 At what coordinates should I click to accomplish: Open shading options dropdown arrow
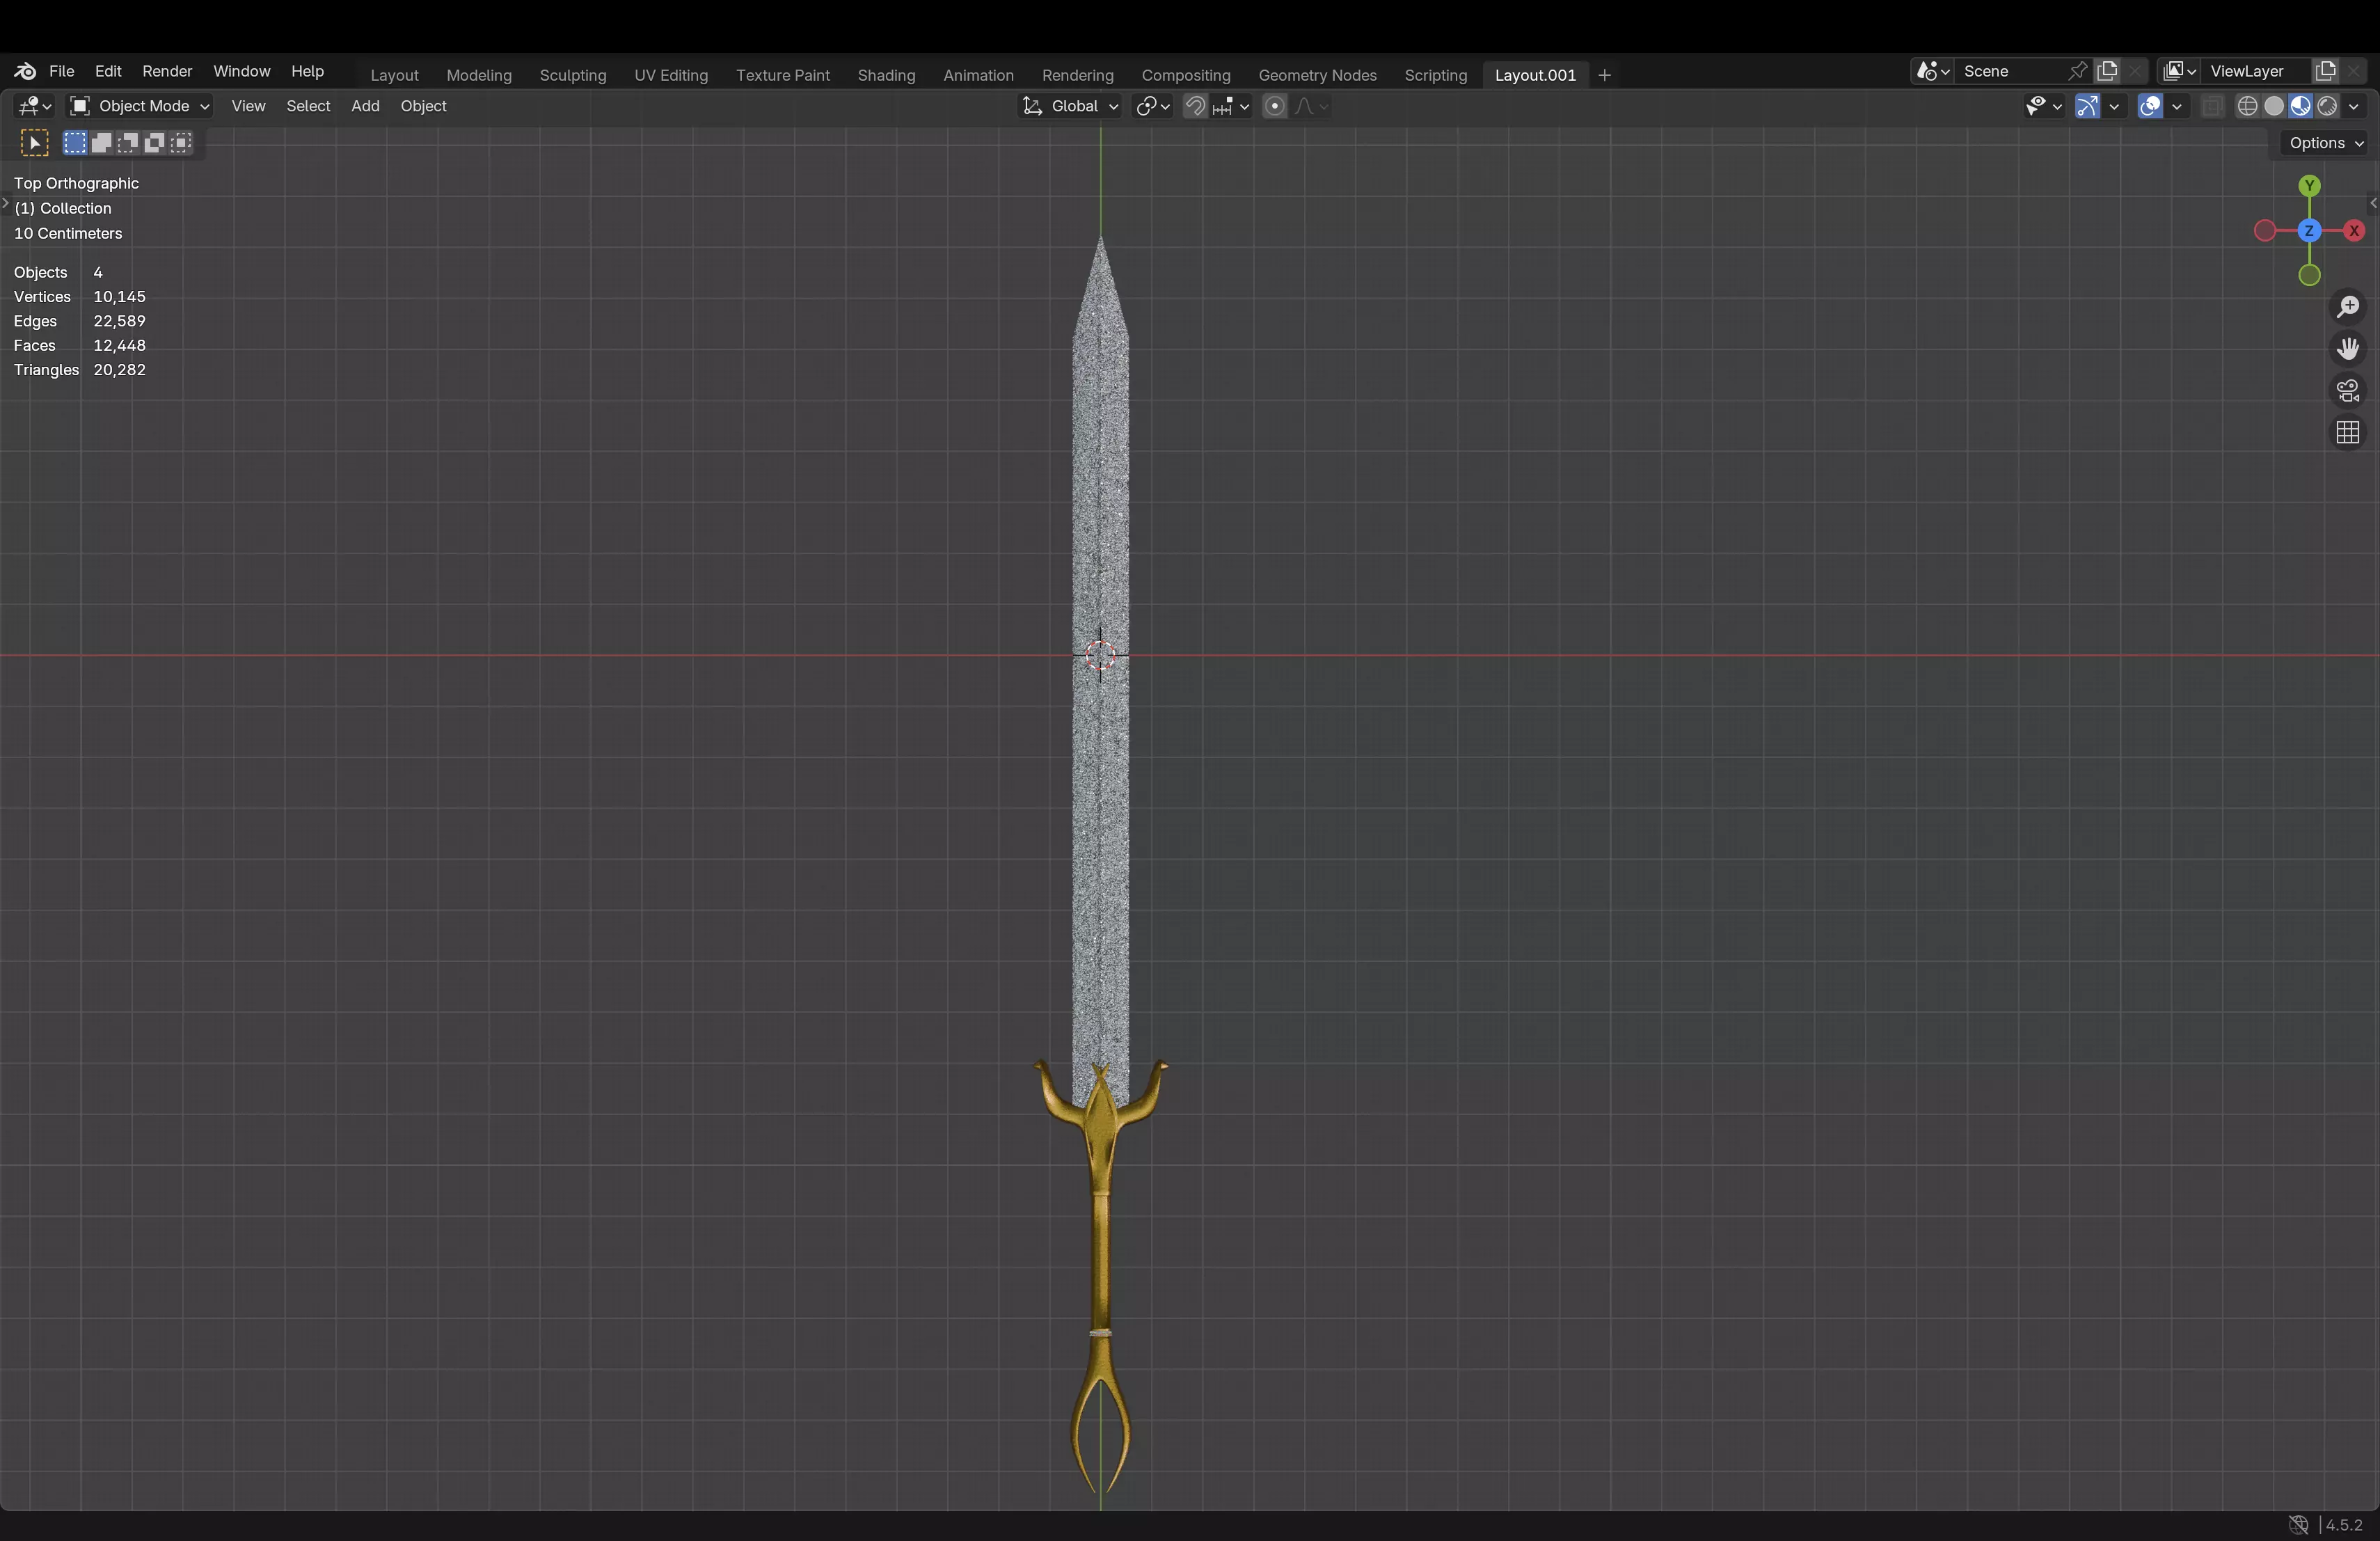(x=2354, y=106)
